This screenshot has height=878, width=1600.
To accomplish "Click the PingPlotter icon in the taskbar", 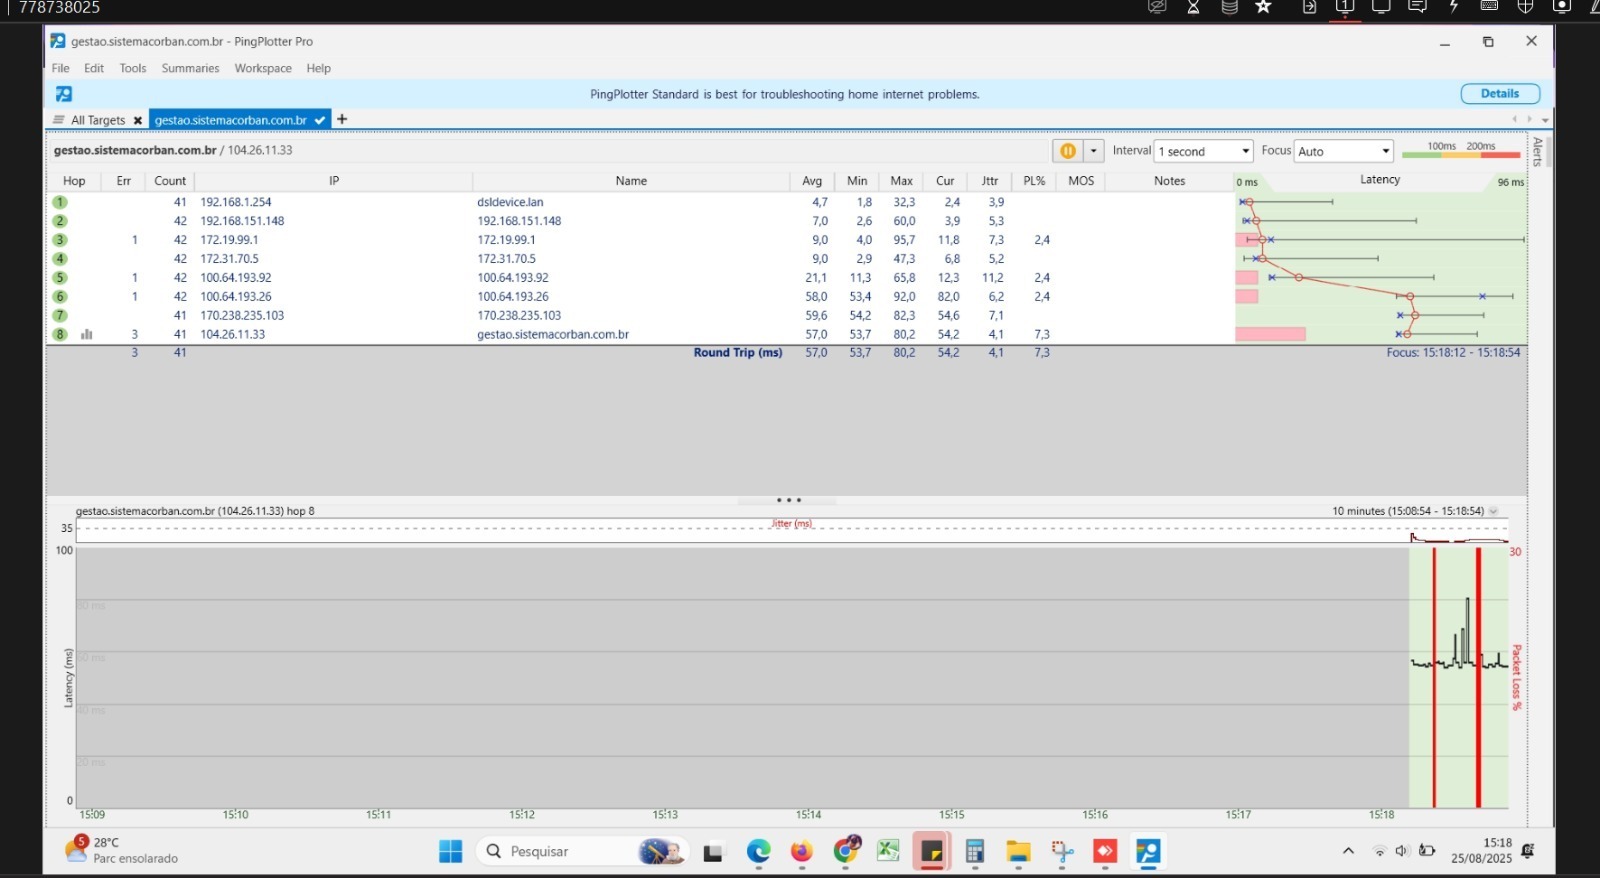I will (x=1148, y=851).
